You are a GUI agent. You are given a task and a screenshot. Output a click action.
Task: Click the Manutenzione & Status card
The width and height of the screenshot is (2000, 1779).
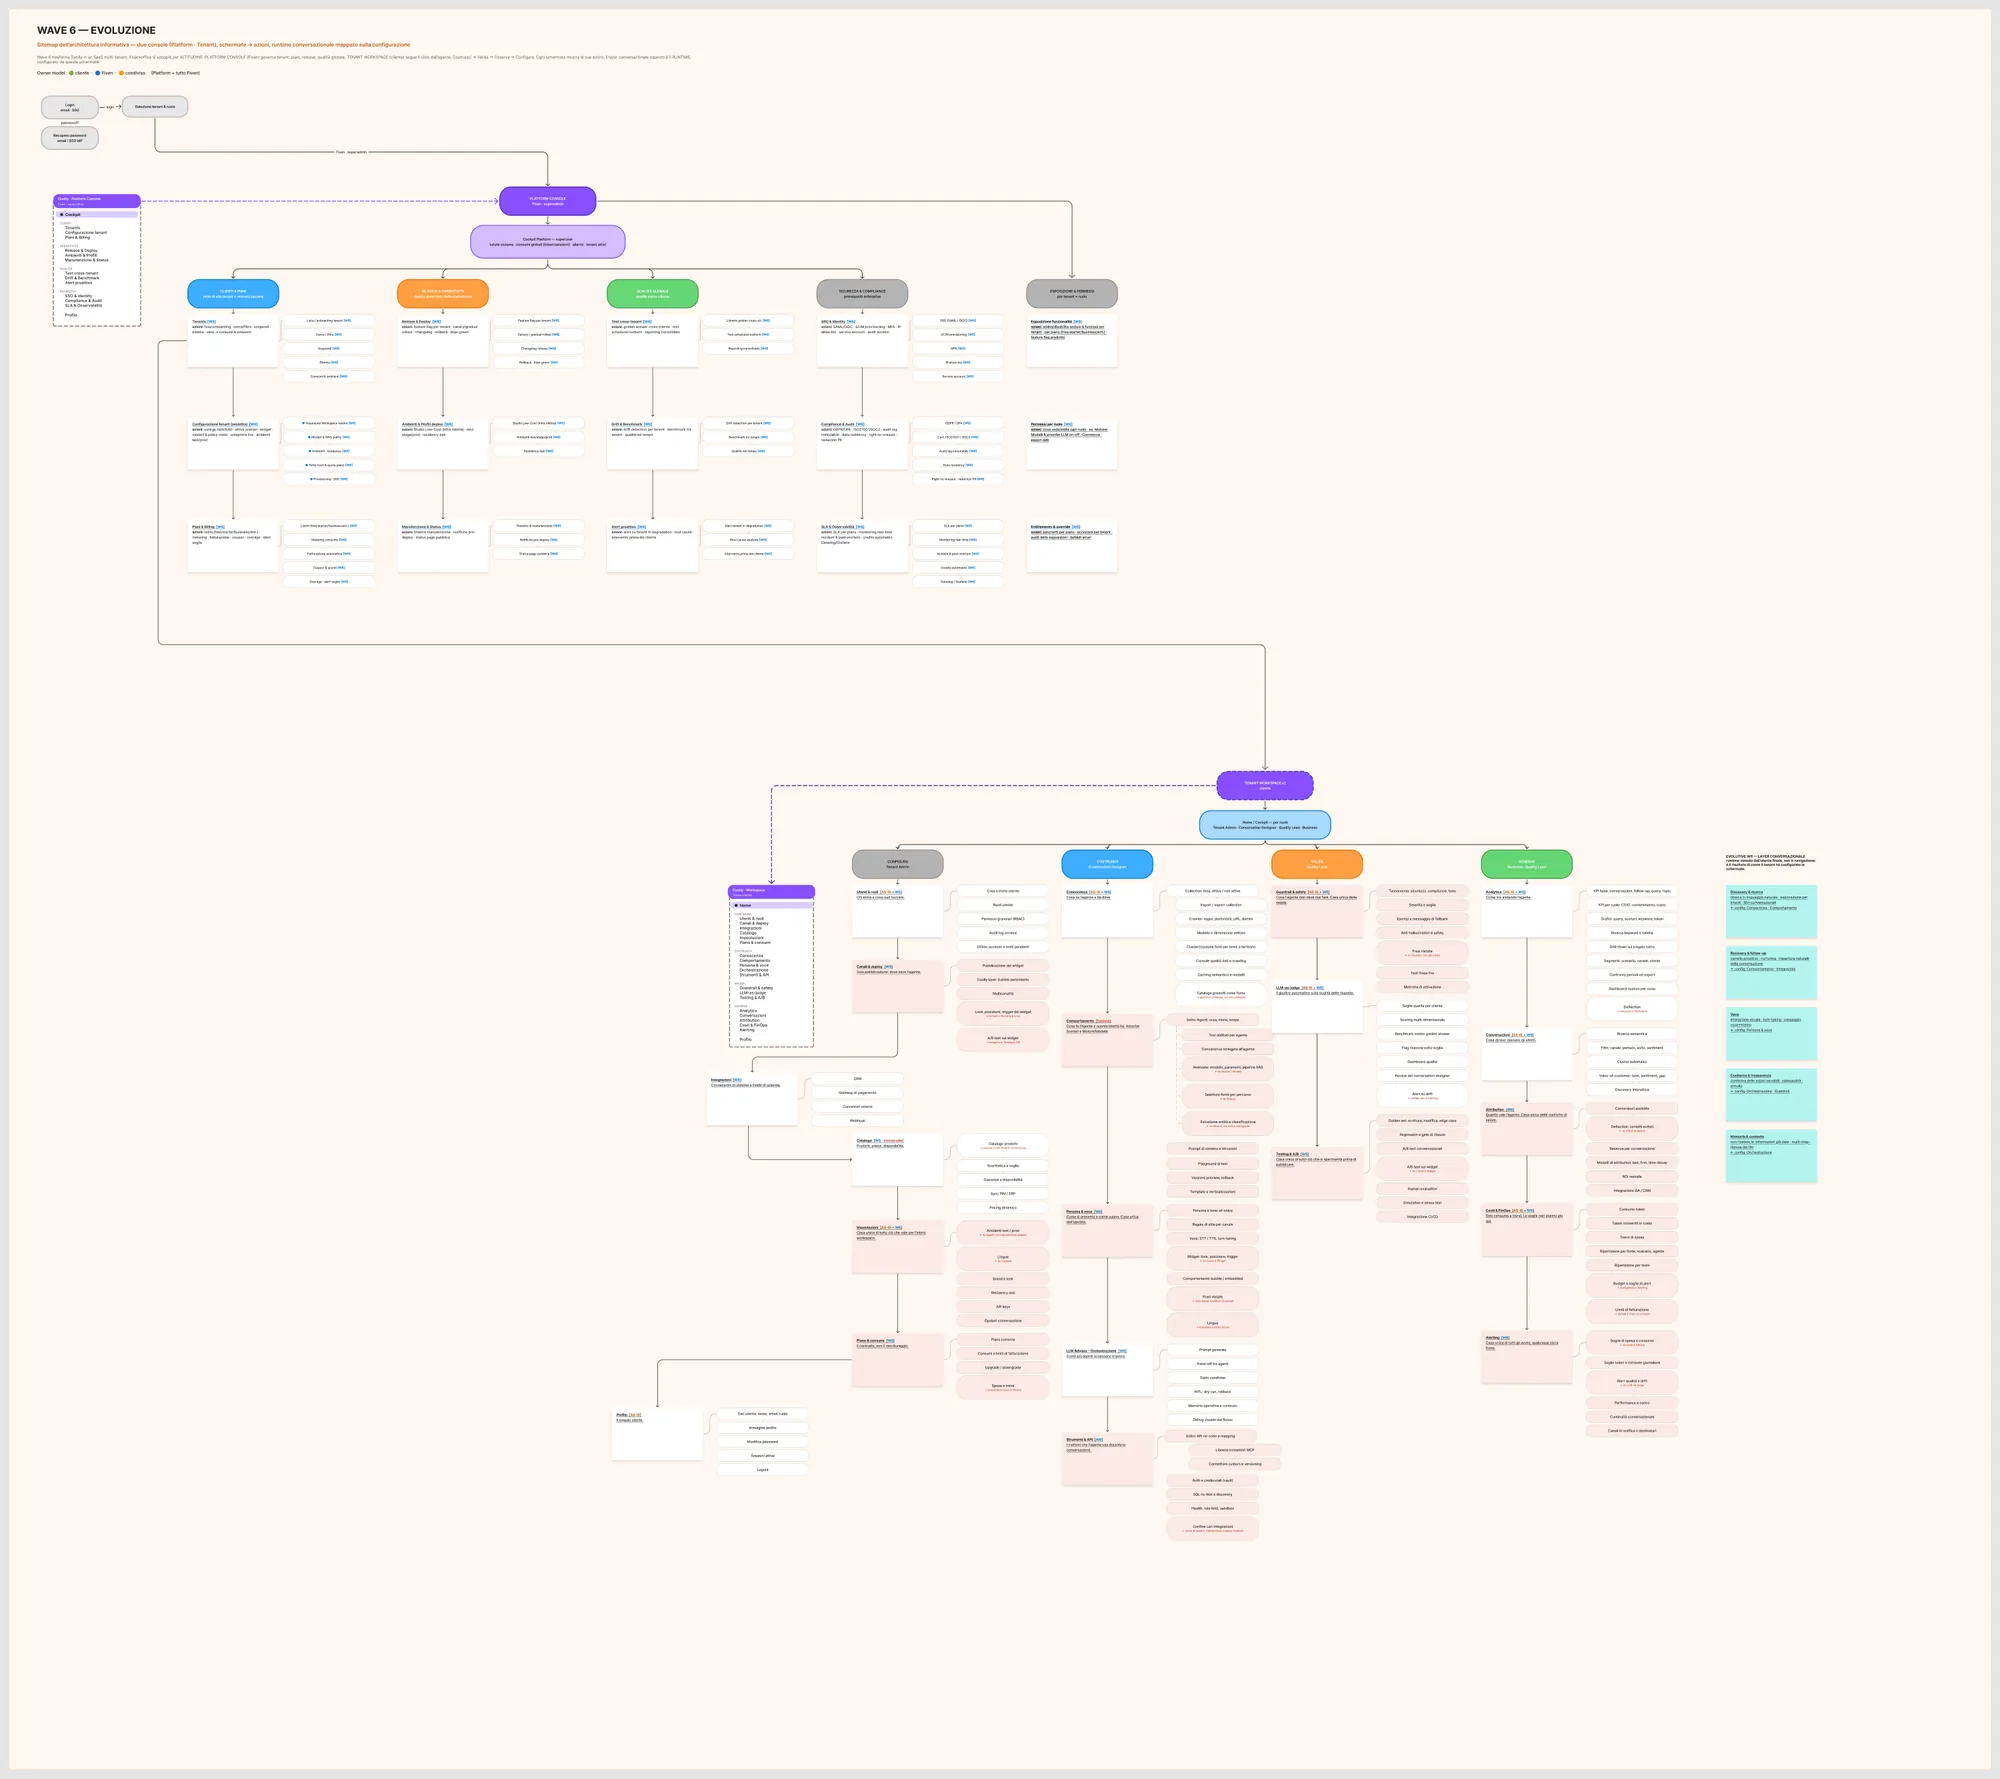443,547
